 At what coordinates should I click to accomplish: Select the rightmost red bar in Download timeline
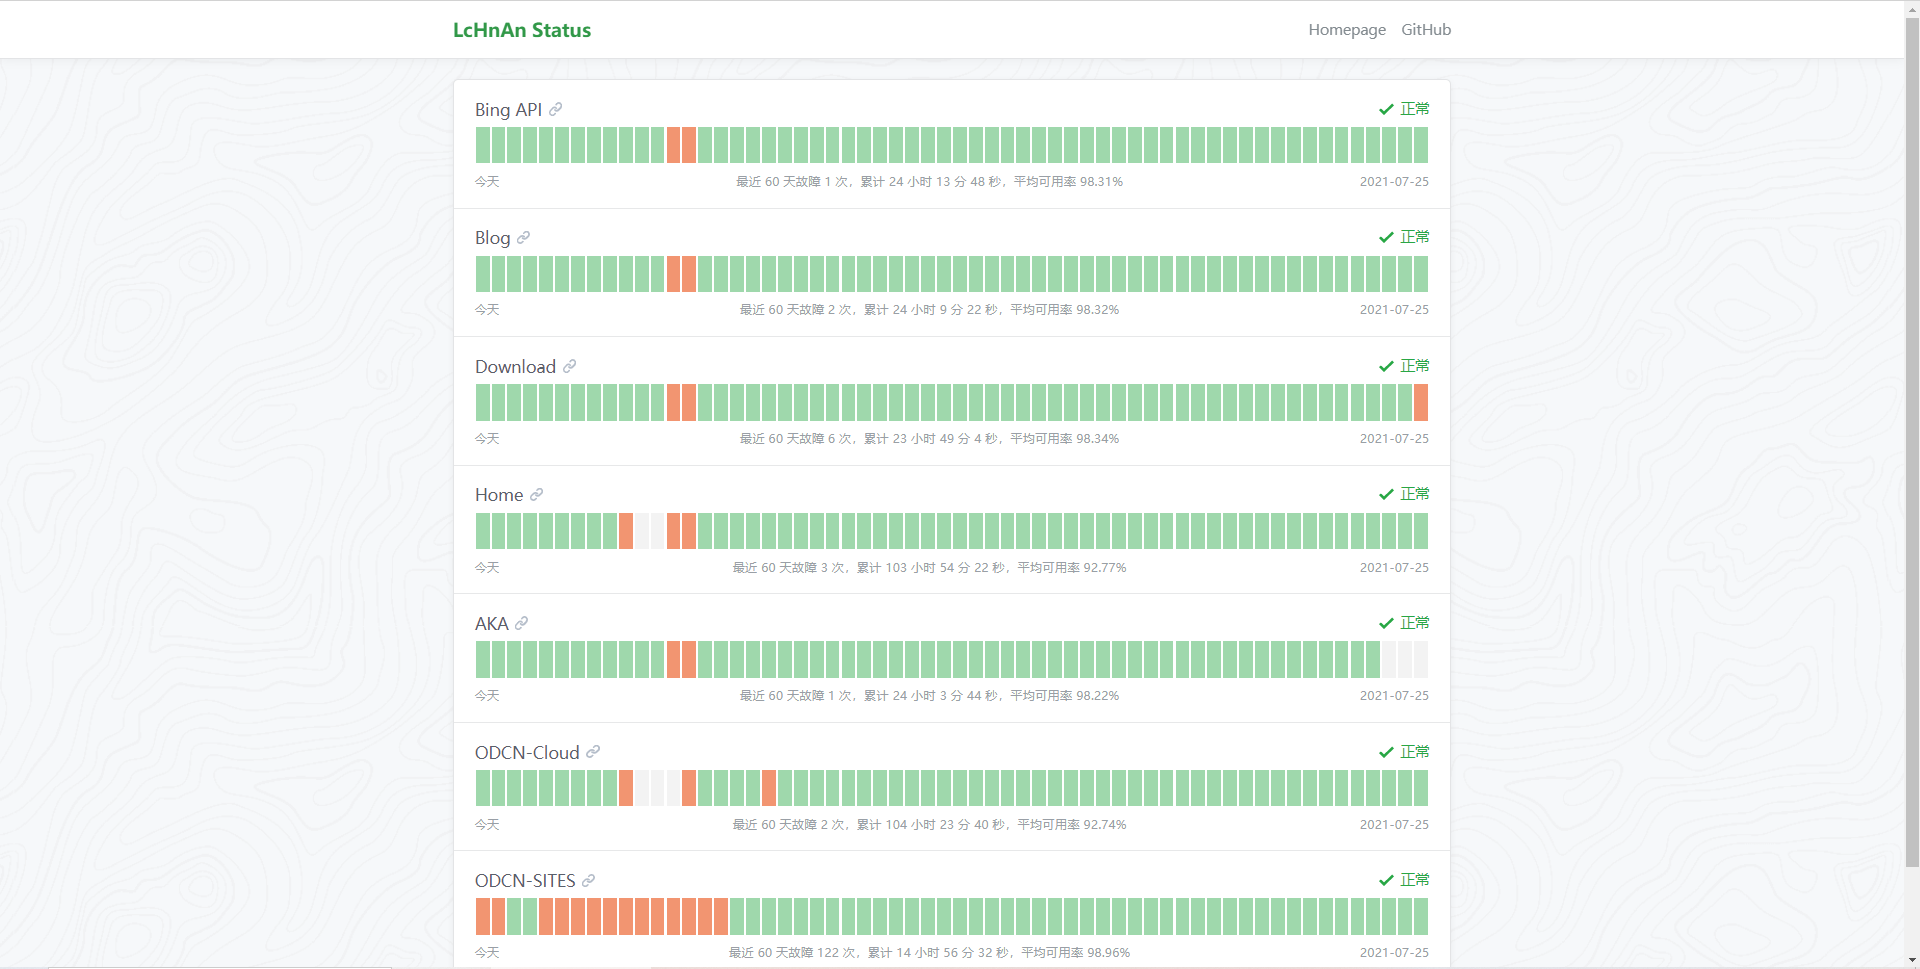(1420, 403)
